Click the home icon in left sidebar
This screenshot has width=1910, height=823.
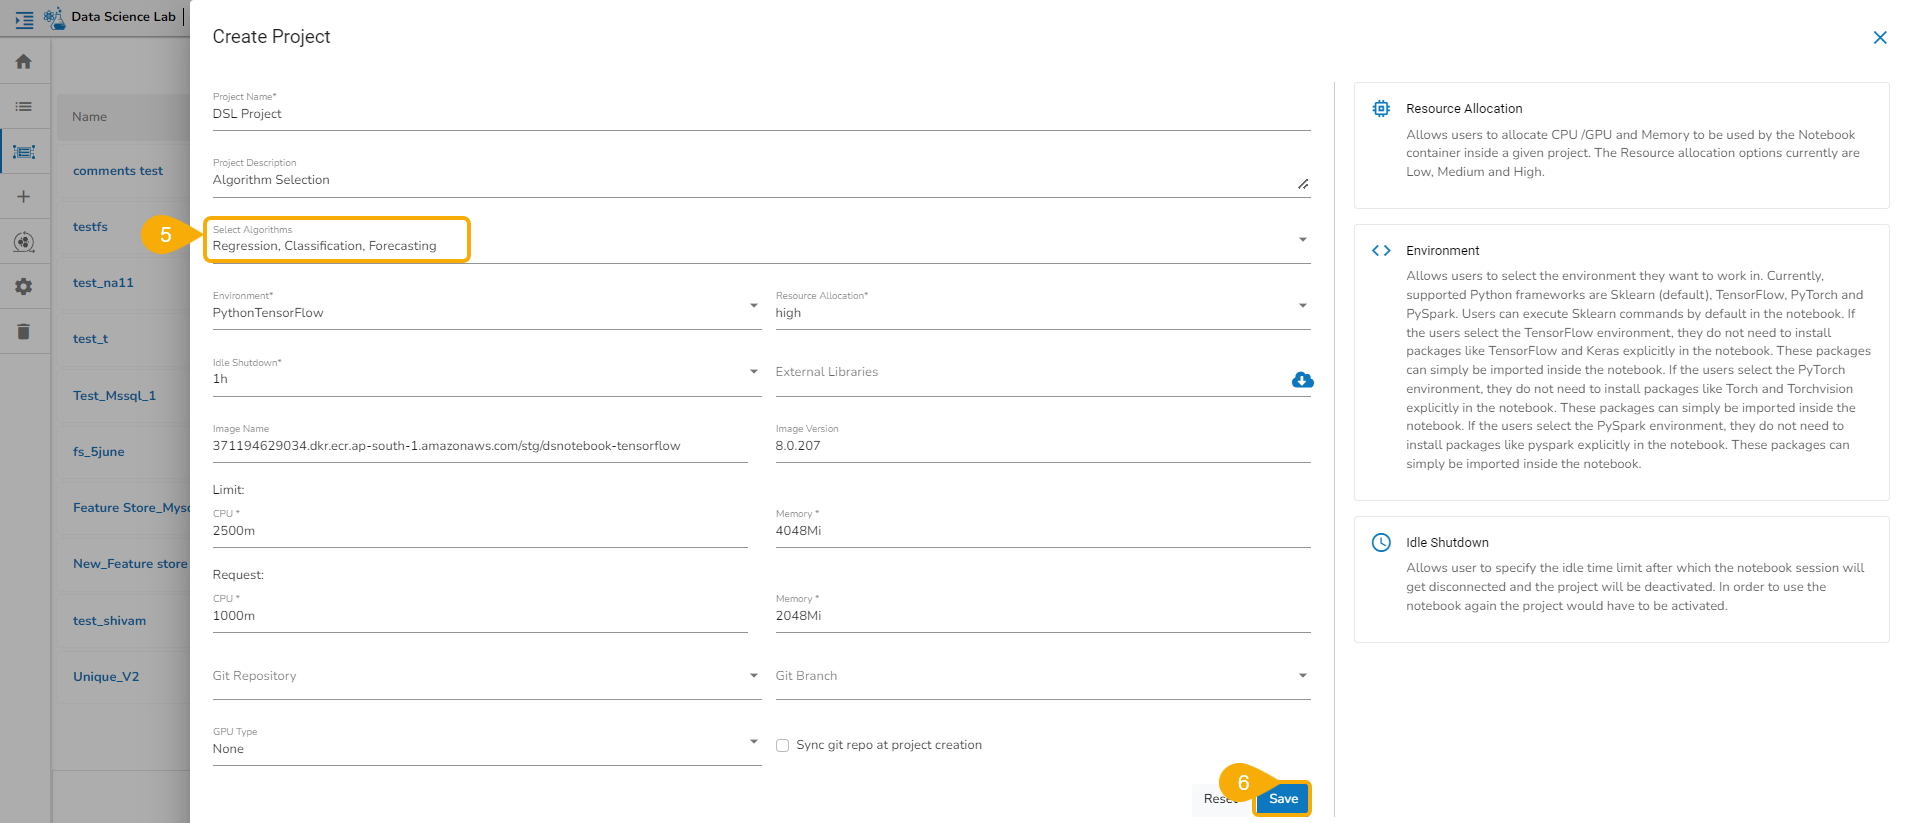tap(24, 62)
